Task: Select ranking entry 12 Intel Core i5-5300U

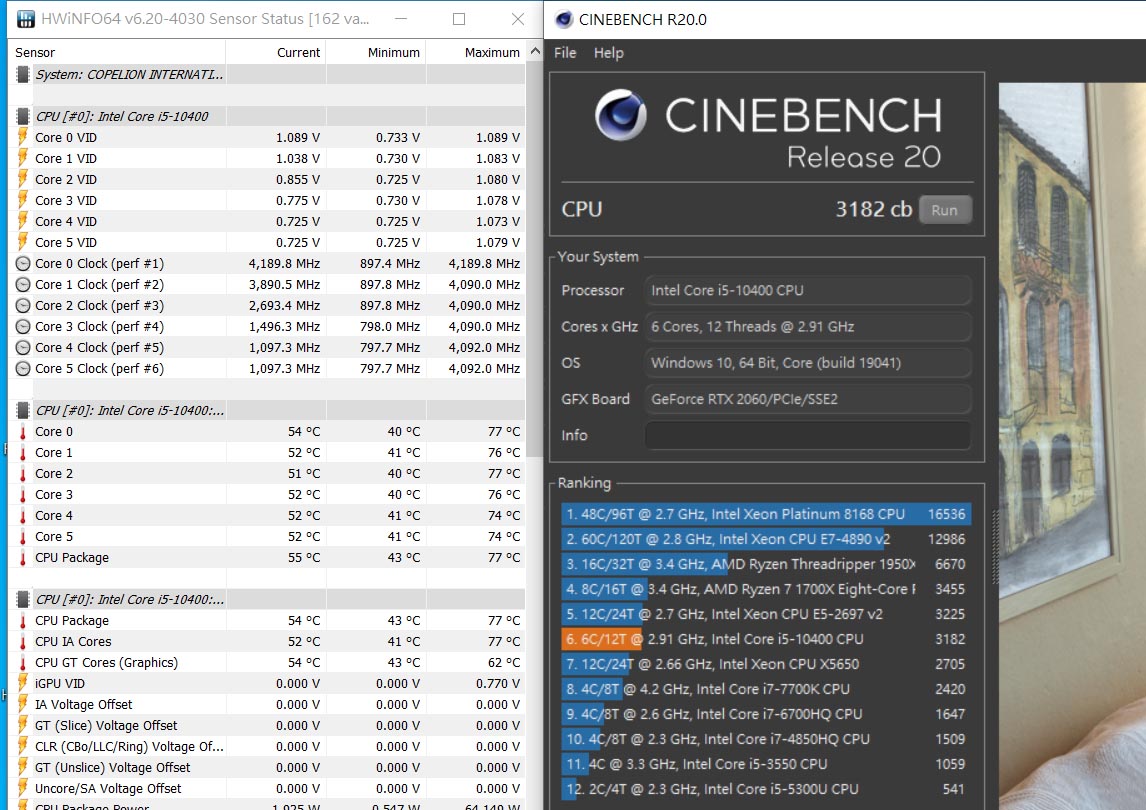Action: tap(766, 789)
